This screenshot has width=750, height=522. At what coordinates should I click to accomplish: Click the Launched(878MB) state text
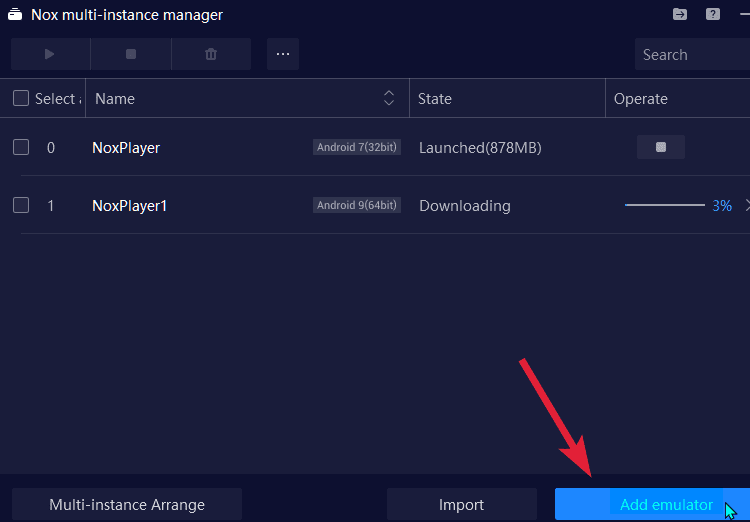click(x=480, y=148)
